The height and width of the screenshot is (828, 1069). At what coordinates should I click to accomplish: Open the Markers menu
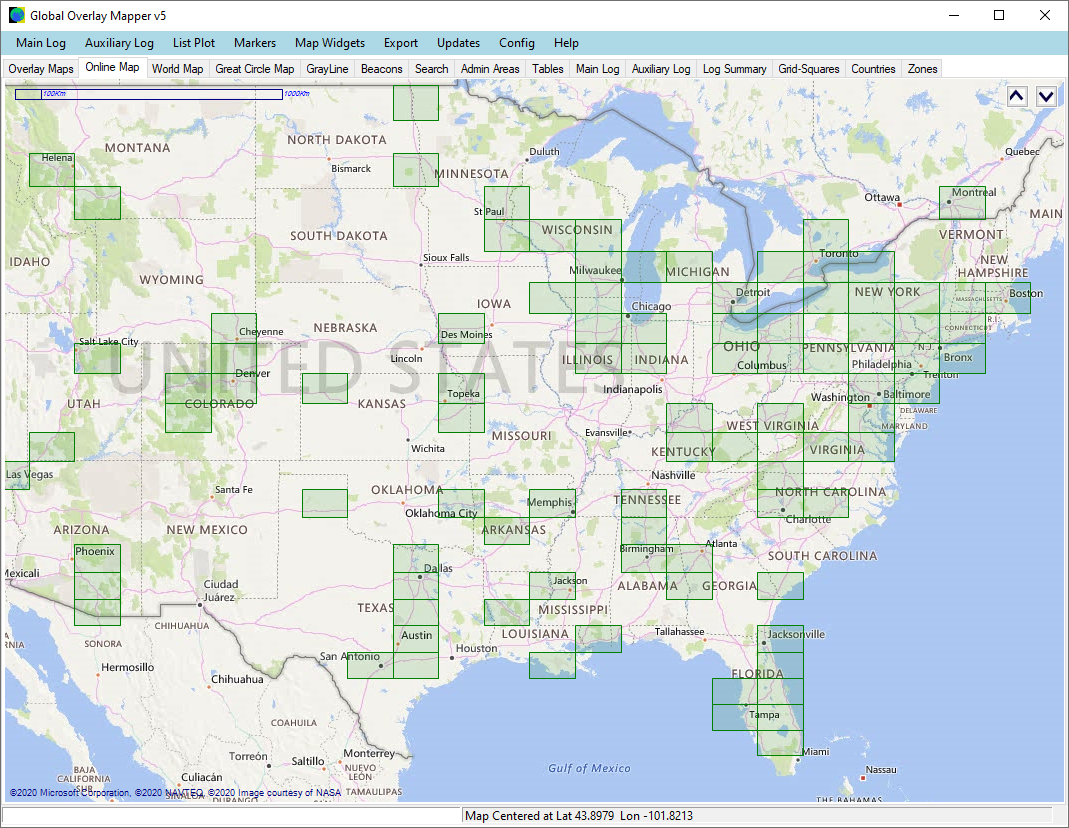tap(255, 43)
